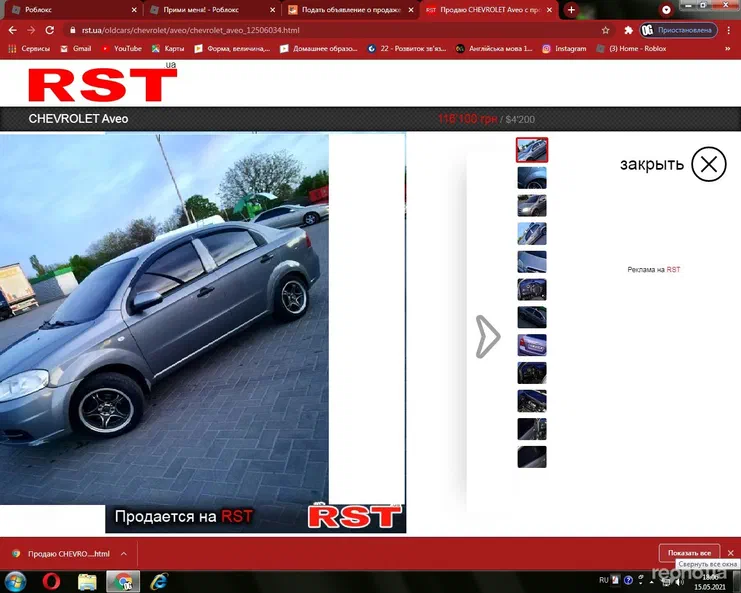
Task: Bookmark this page with the star icon
Action: 605,30
